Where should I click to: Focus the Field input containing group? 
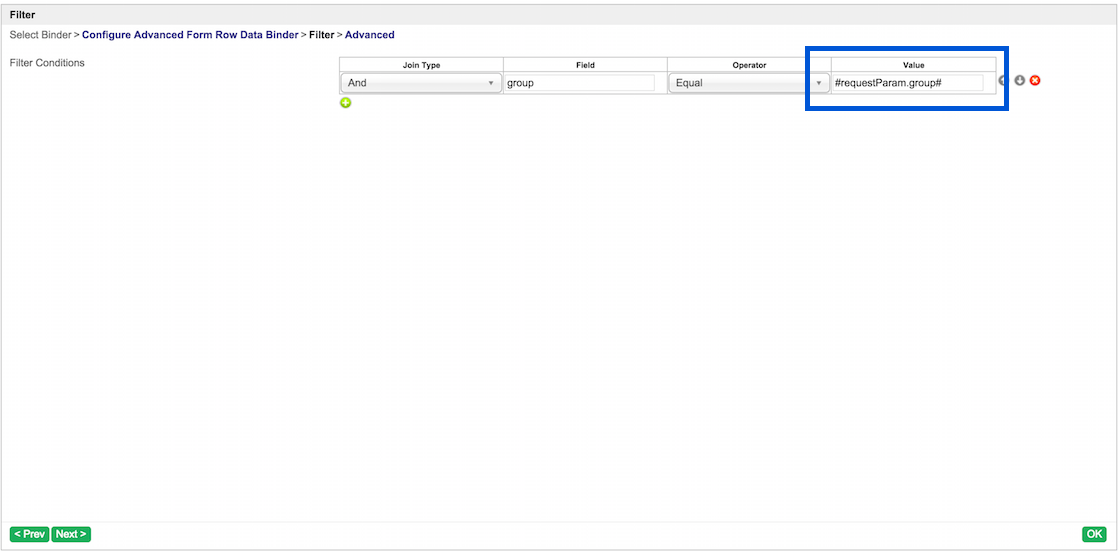580,83
